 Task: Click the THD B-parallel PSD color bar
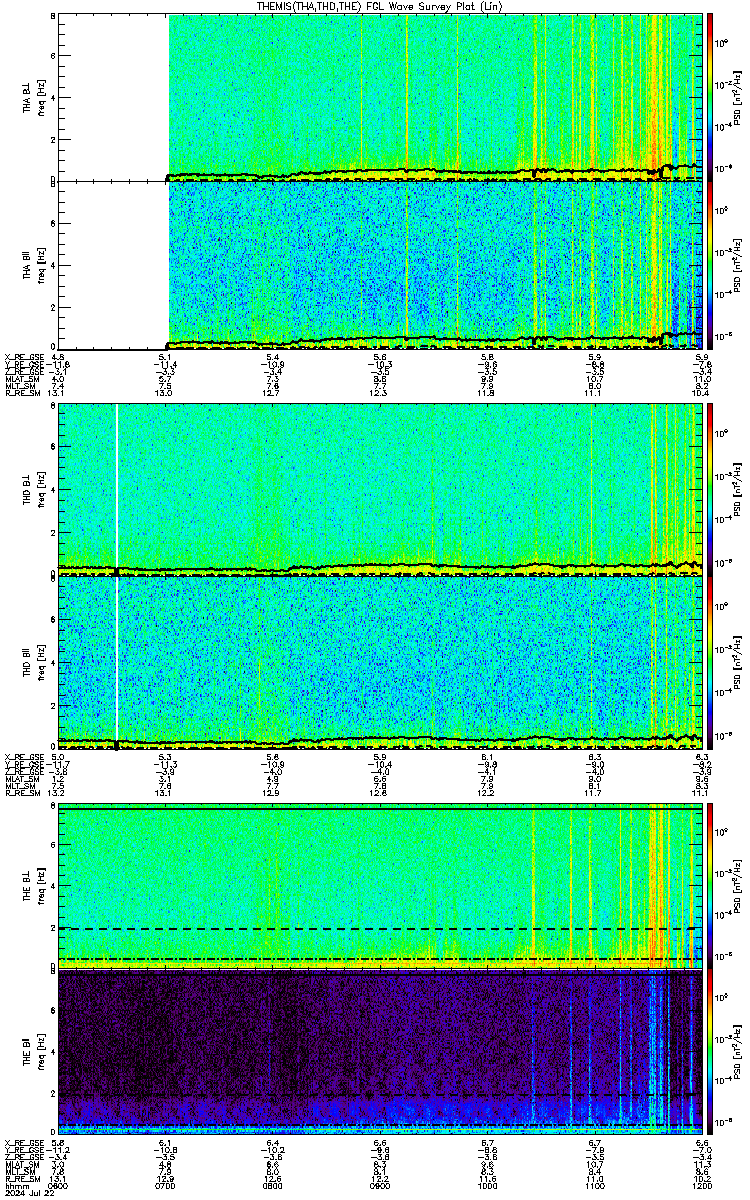[710, 662]
